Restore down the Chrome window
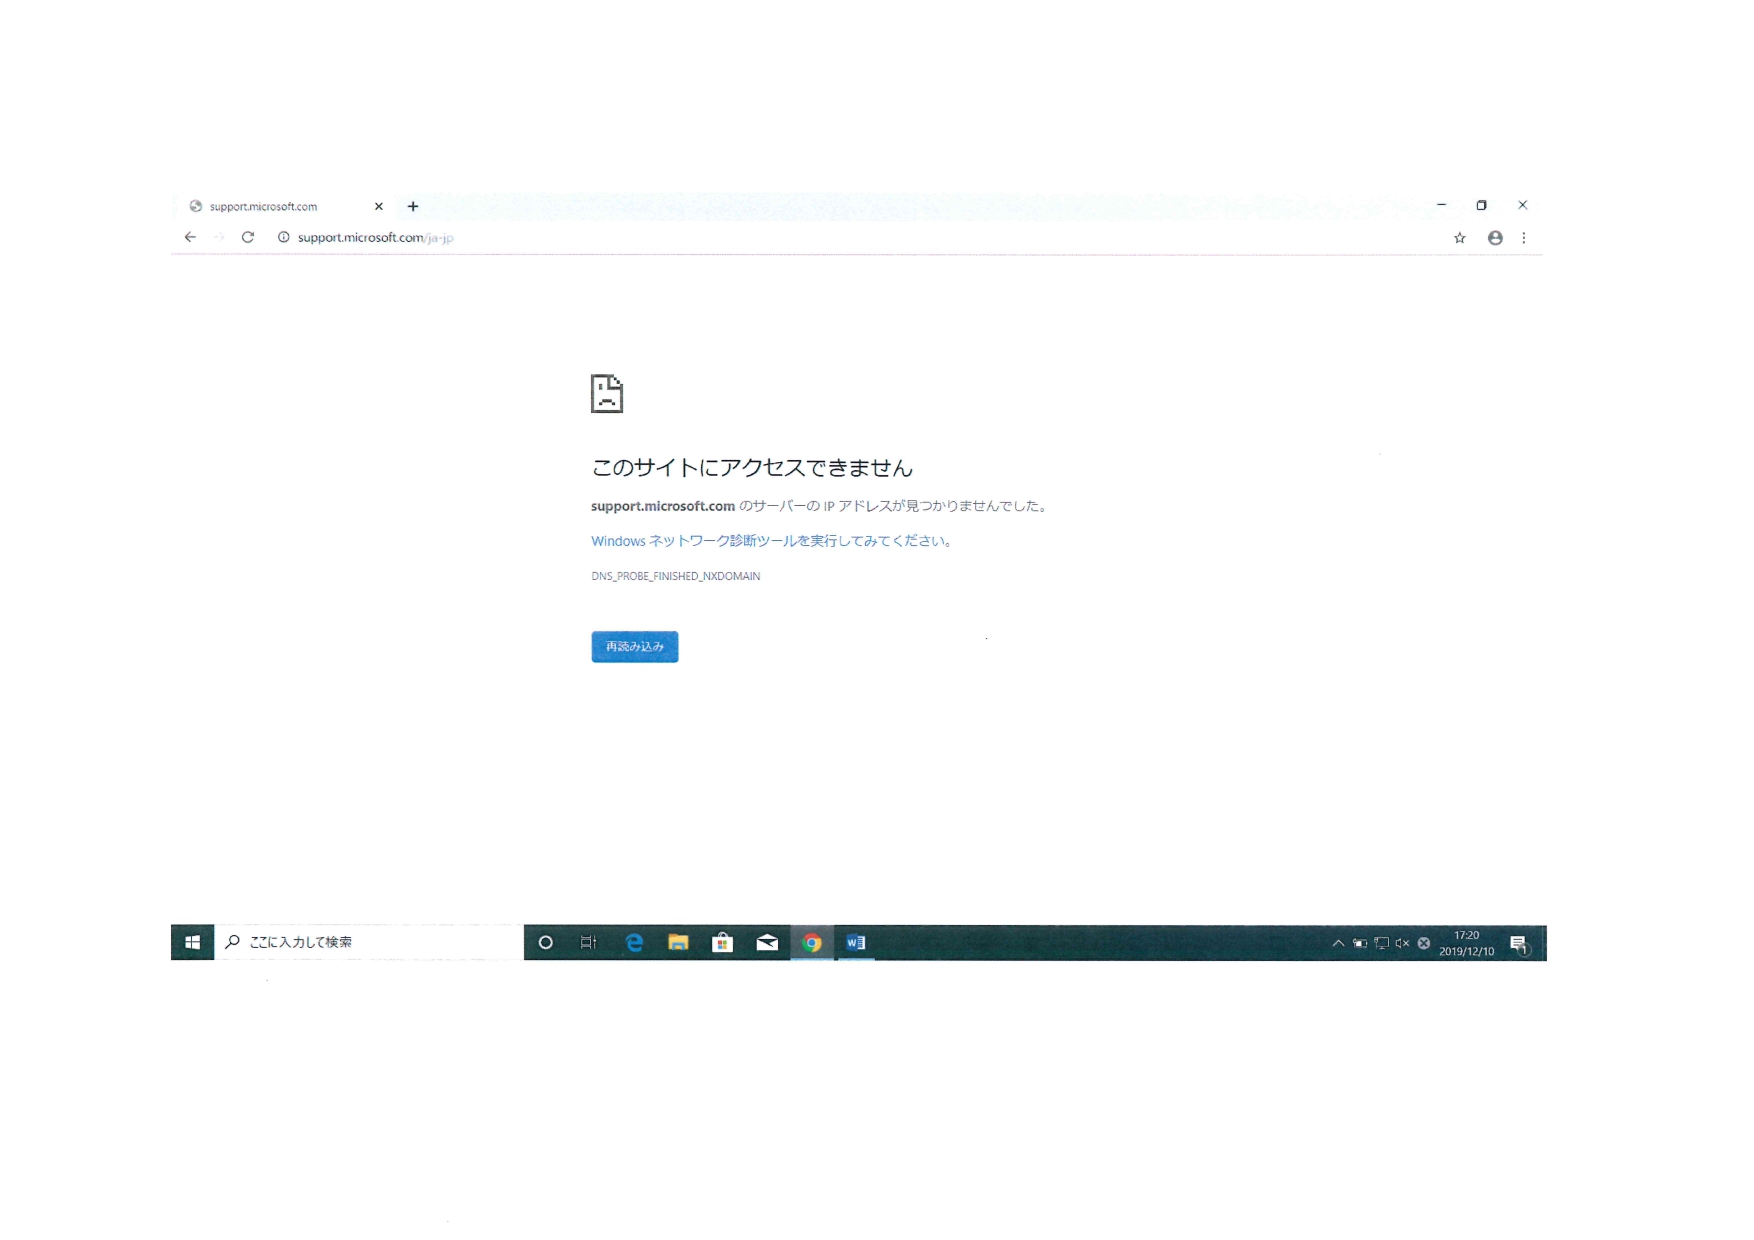 tap(1481, 205)
